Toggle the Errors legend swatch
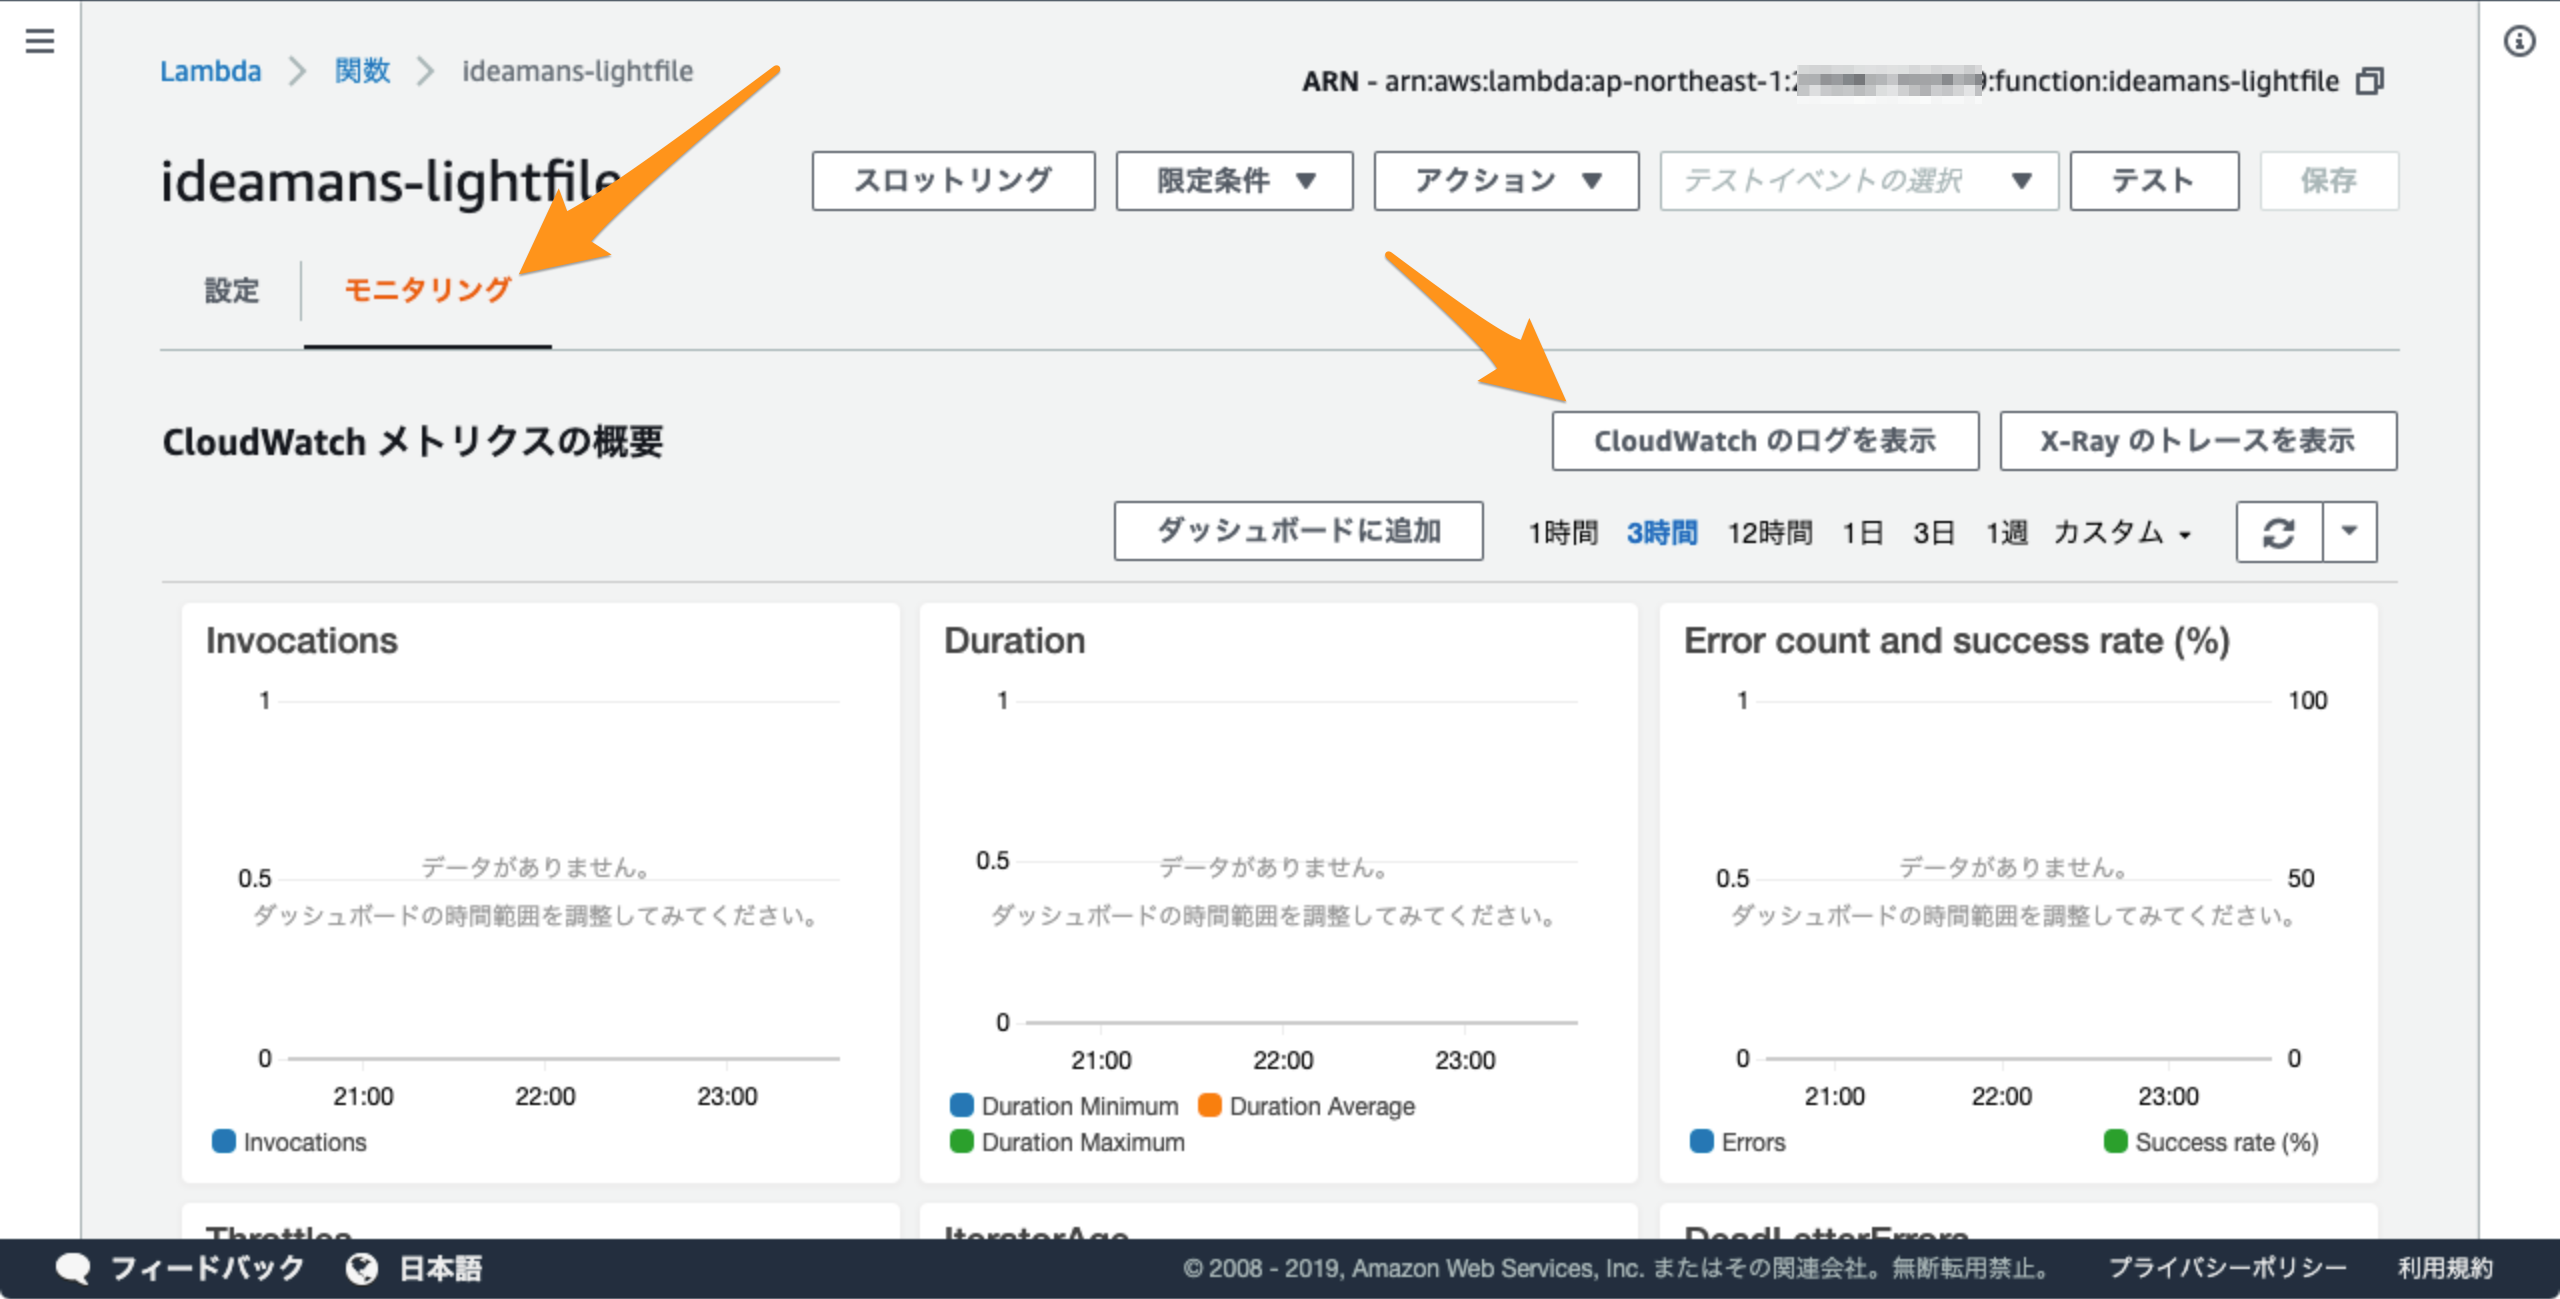The width and height of the screenshot is (2560, 1299). [1702, 1141]
